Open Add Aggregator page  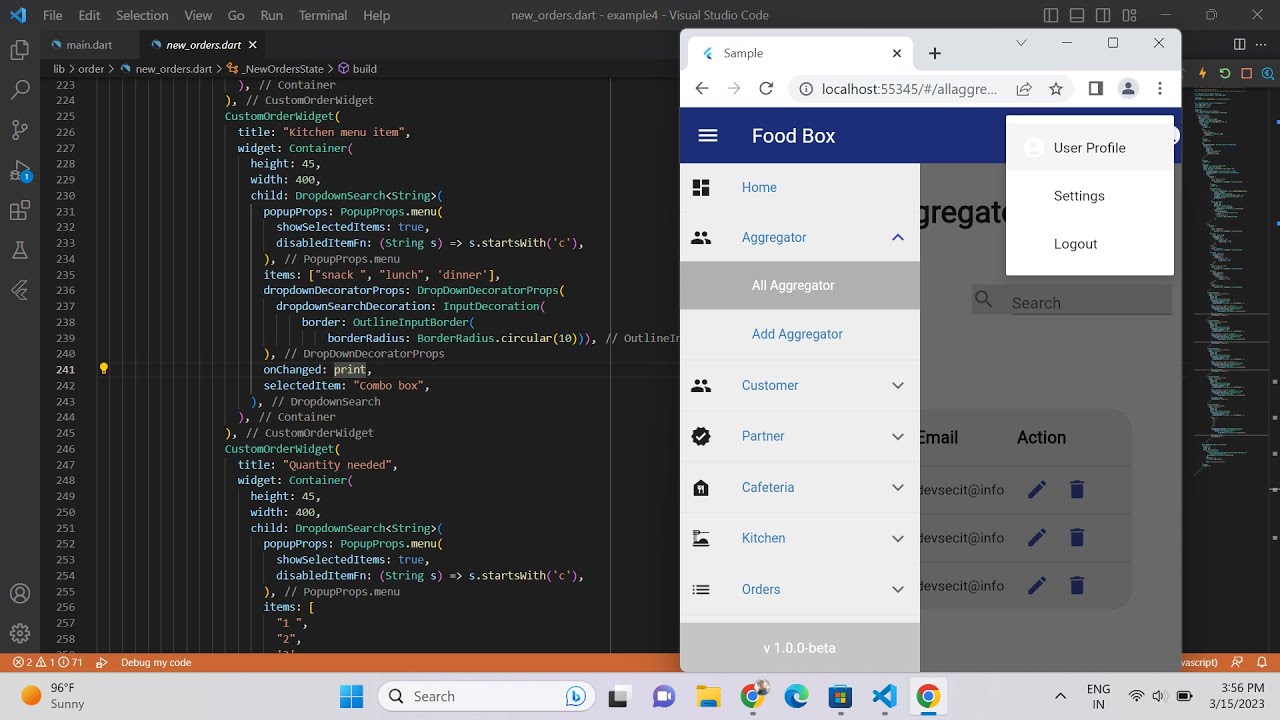(800, 334)
